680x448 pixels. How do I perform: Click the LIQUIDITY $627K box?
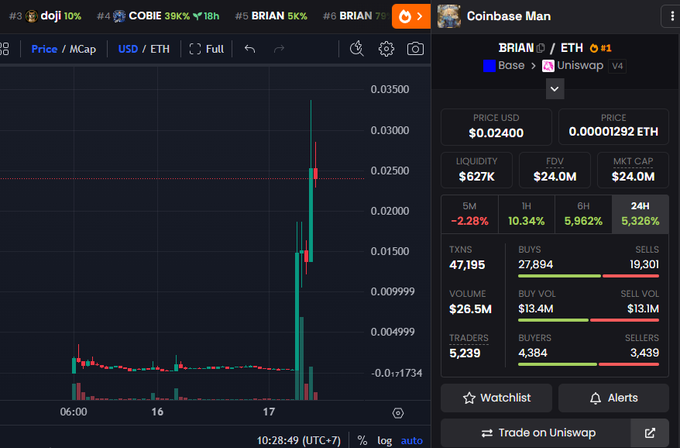pyautogui.click(x=477, y=170)
